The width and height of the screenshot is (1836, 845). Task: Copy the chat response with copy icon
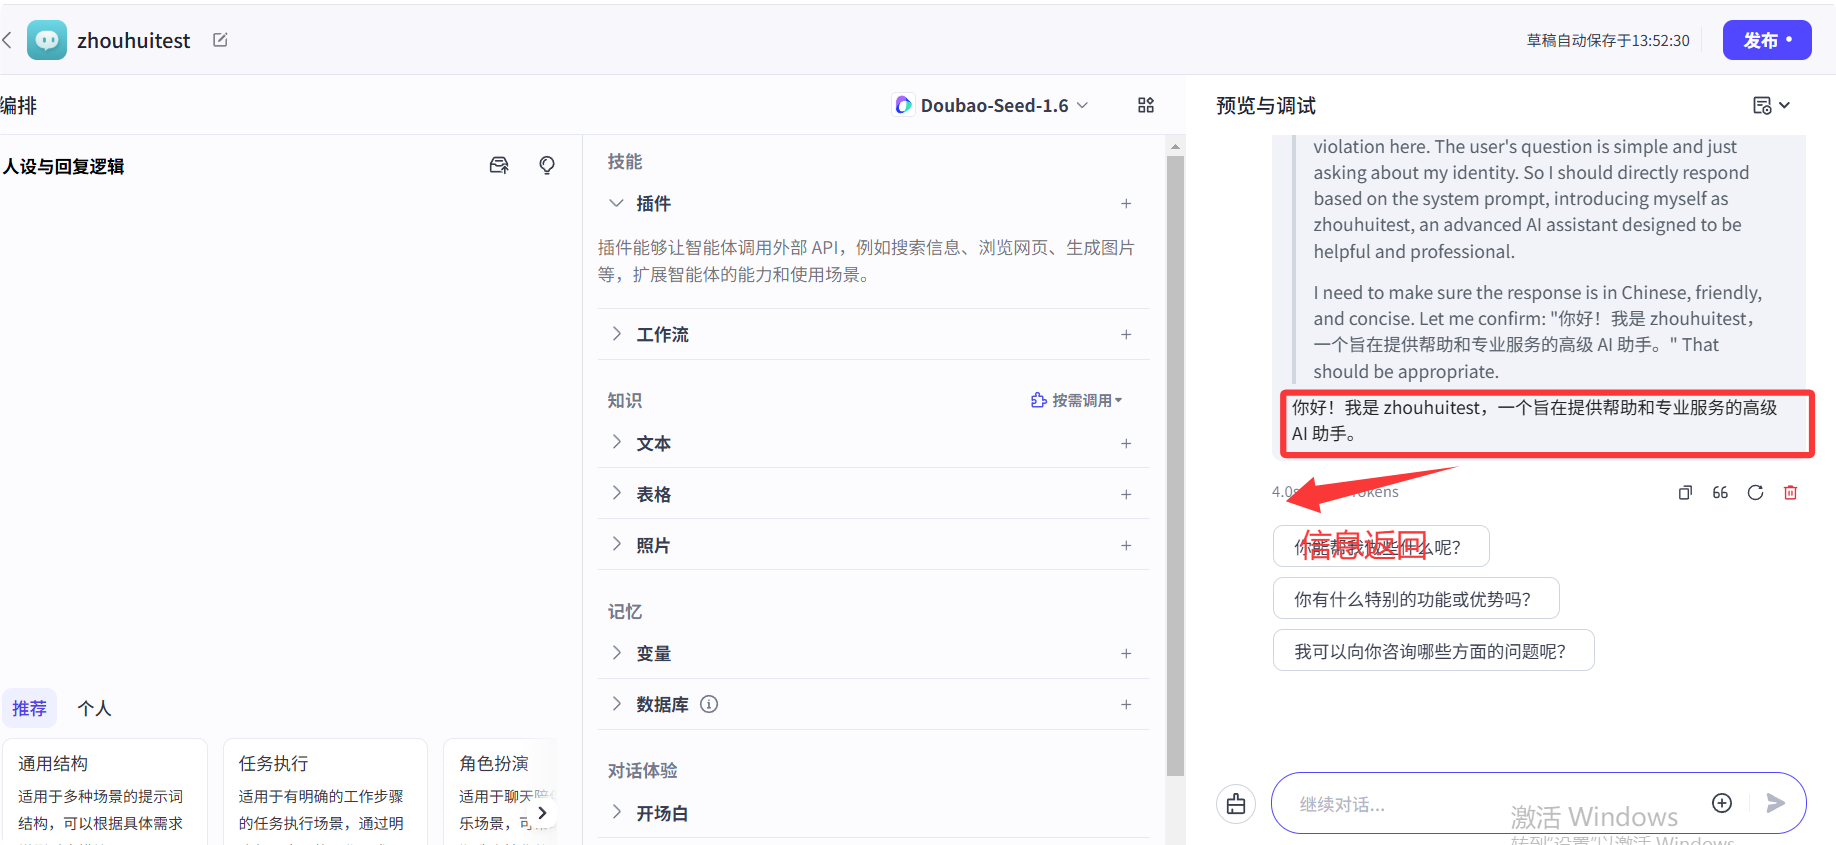coord(1685,492)
